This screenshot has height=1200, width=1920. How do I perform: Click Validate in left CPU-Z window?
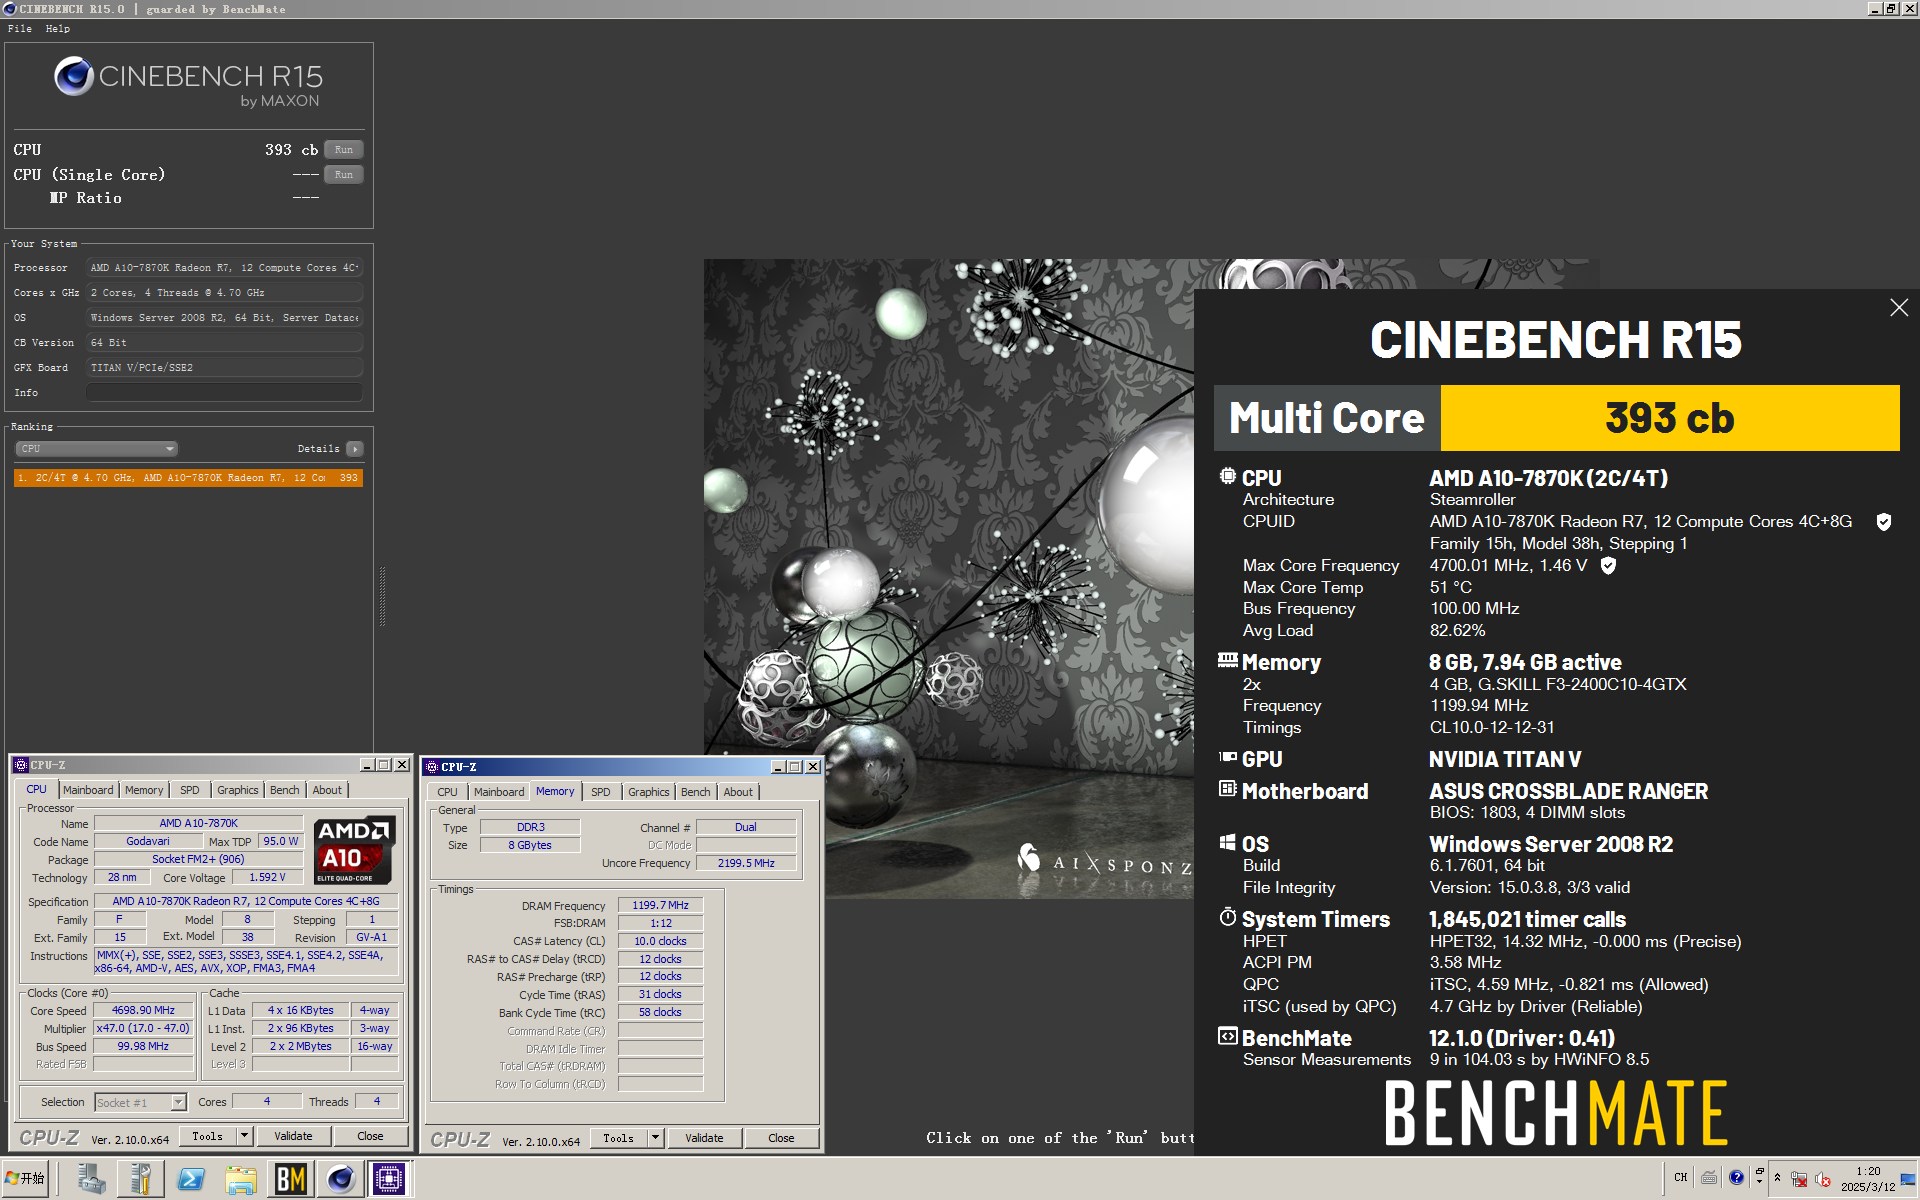coord(293,1137)
